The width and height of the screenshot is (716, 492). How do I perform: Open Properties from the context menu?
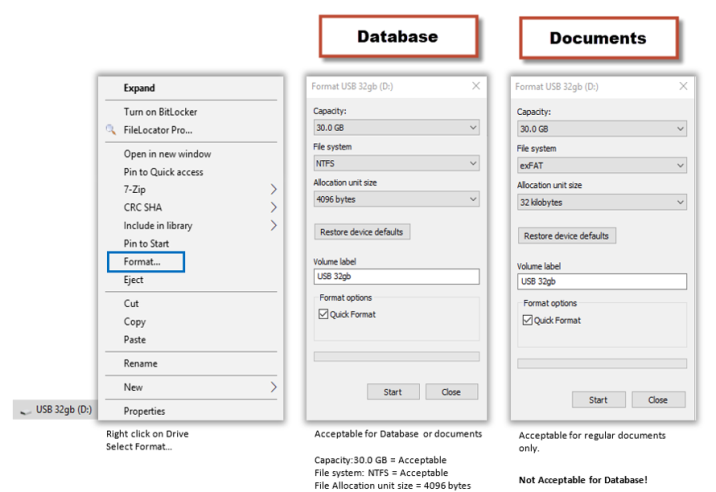[144, 411]
